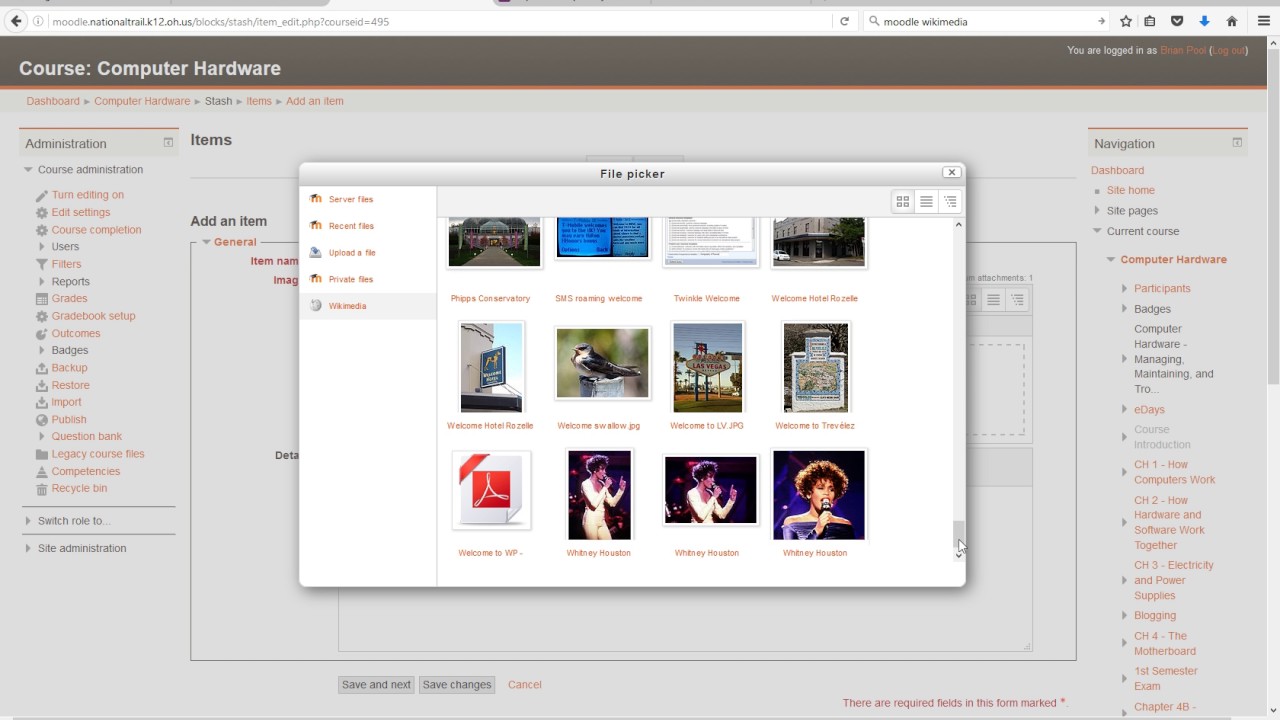Open the CH 1 - How Computers Work link
The height and width of the screenshot is (720, 1280).
(x=1174, y=472)
